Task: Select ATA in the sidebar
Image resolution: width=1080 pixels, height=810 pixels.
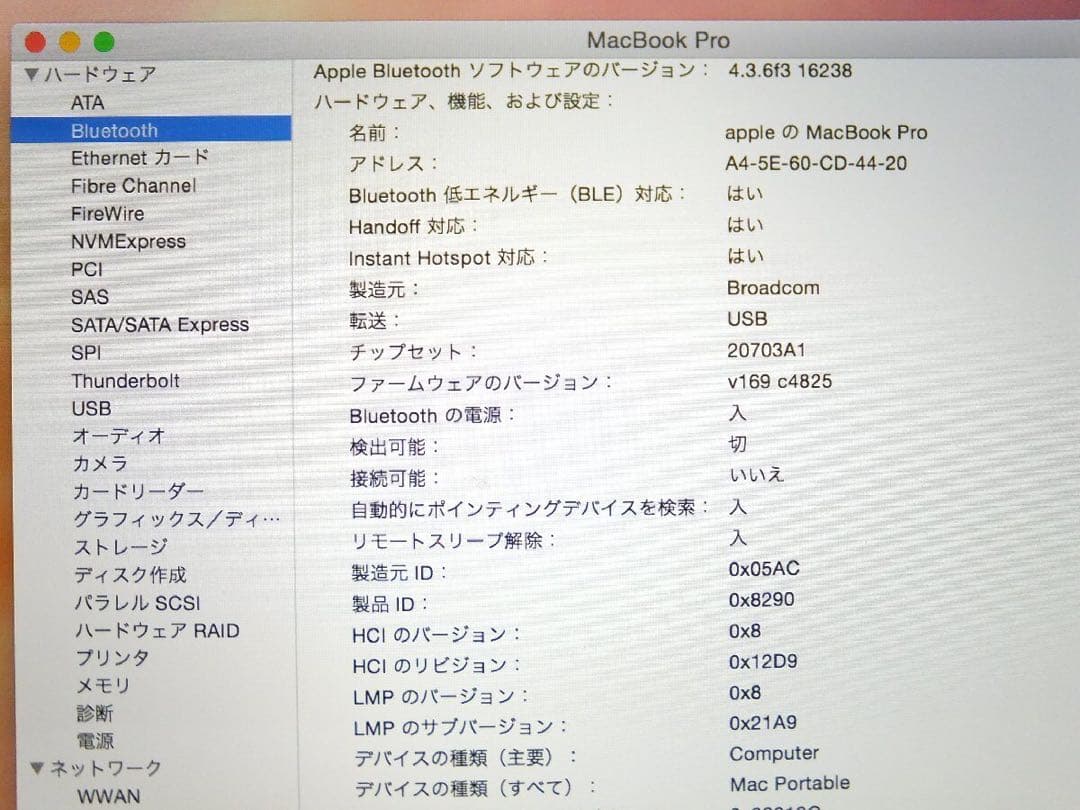Action: [87, 103]
